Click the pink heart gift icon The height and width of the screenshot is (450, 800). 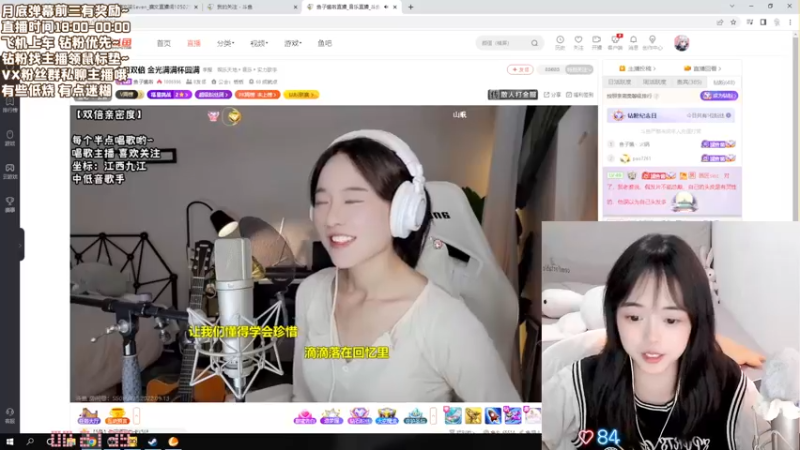tap(305, 416)
